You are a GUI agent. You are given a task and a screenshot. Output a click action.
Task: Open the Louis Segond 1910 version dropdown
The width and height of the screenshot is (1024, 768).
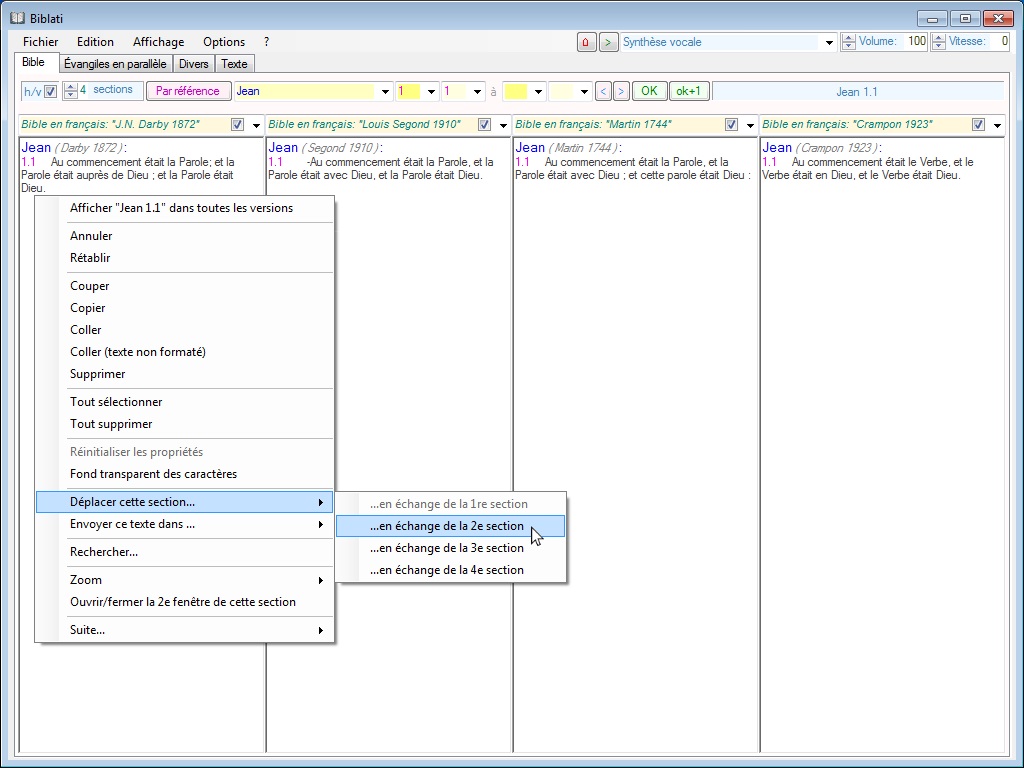503,126
